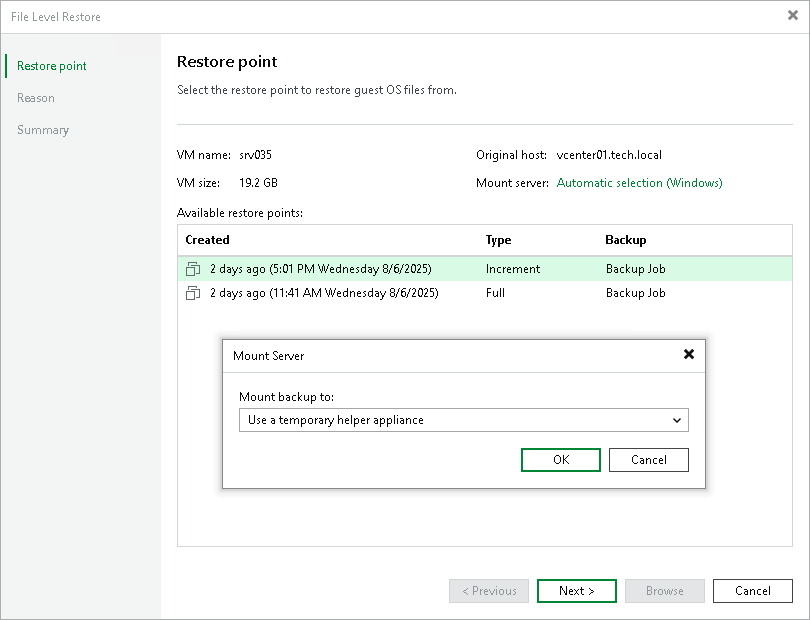Click Backup Job in Increment row
Screen dimensions: 810x620
(x=635, y=269)
